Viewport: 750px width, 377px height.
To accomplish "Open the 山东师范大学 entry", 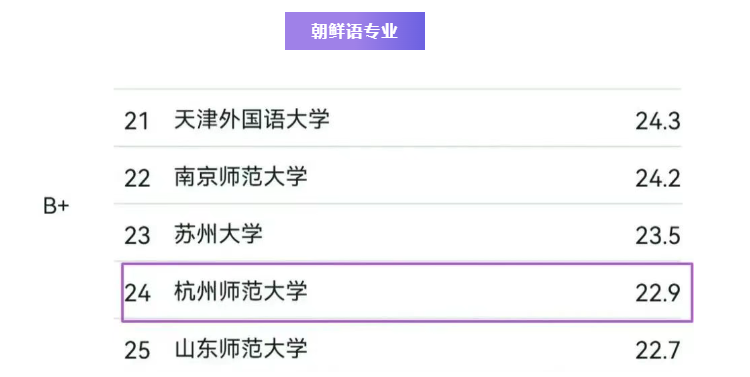I will tap(397, 349).
